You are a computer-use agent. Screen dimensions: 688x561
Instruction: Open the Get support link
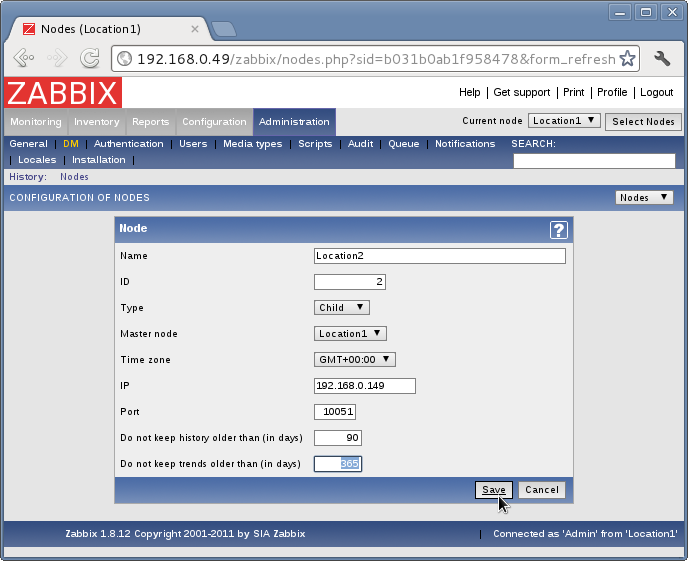[522, 92]
